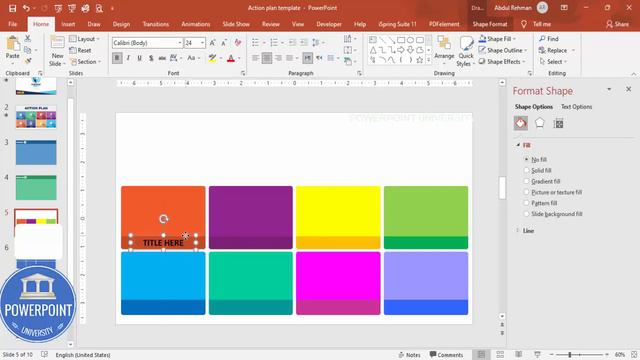Viewport: 640px width, 360px height.
Task: Open the Animations ribbon tab
Action: [x=196, y=24]
